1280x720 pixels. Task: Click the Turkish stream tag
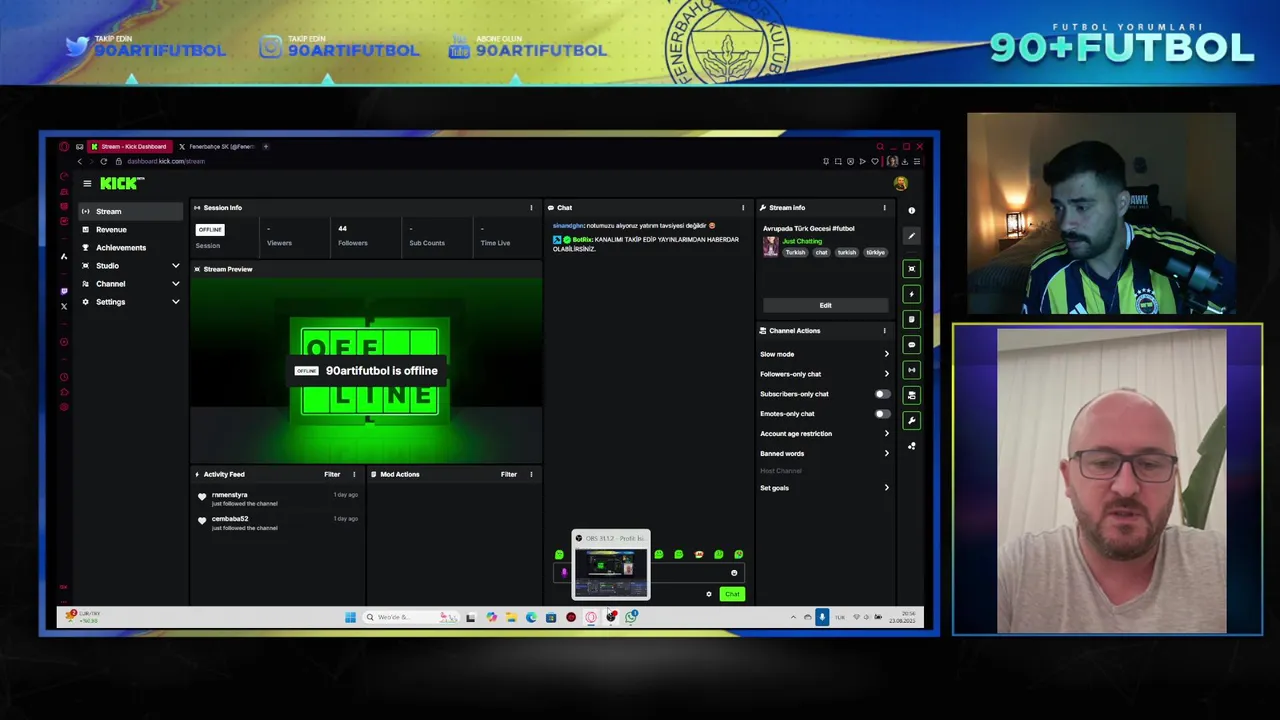[795, 252]
